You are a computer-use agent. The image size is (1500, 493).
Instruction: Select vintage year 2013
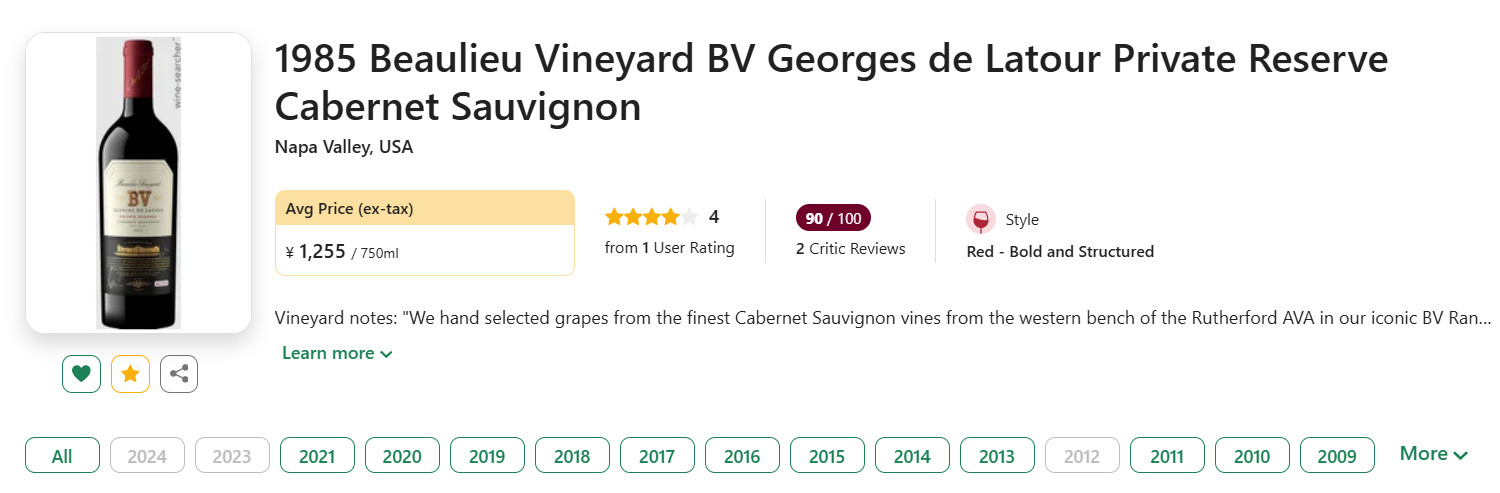[x=997, y=456]
